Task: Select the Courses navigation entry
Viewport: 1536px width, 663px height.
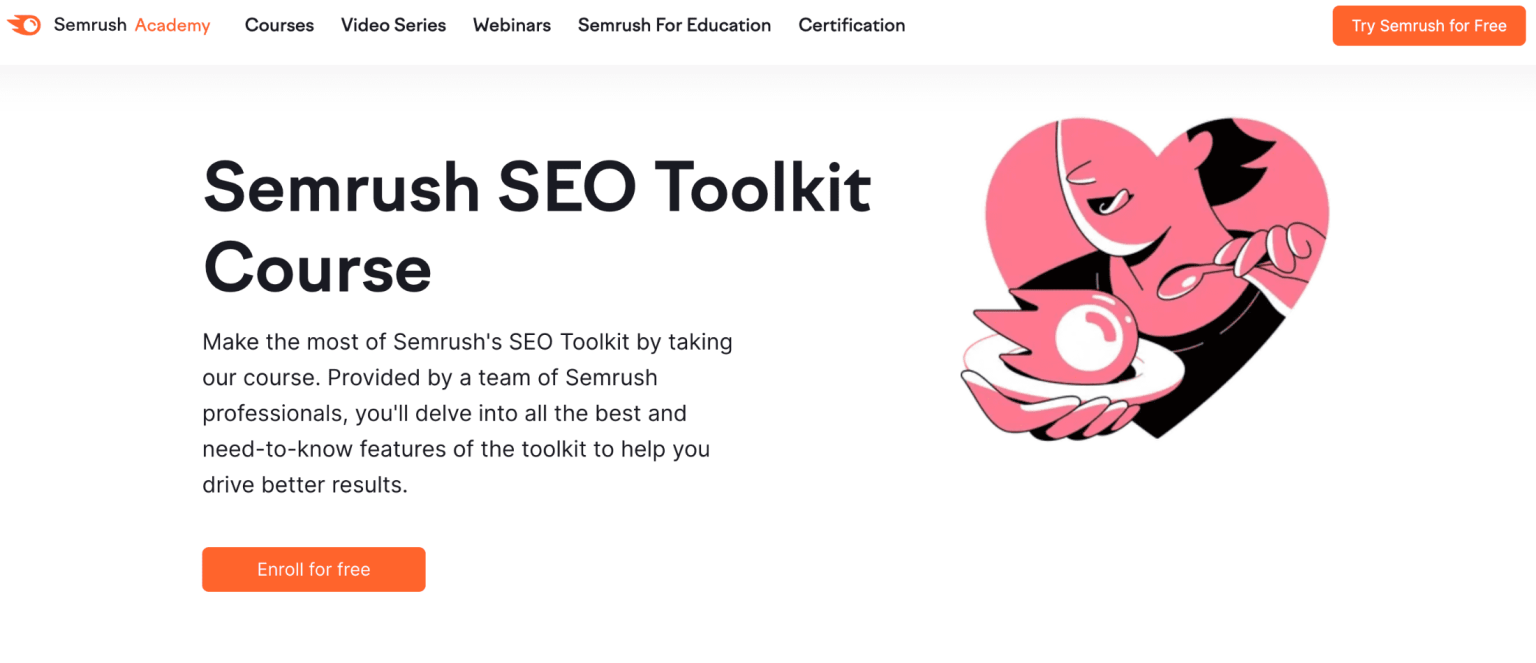Action: click(x=279, y=25)
